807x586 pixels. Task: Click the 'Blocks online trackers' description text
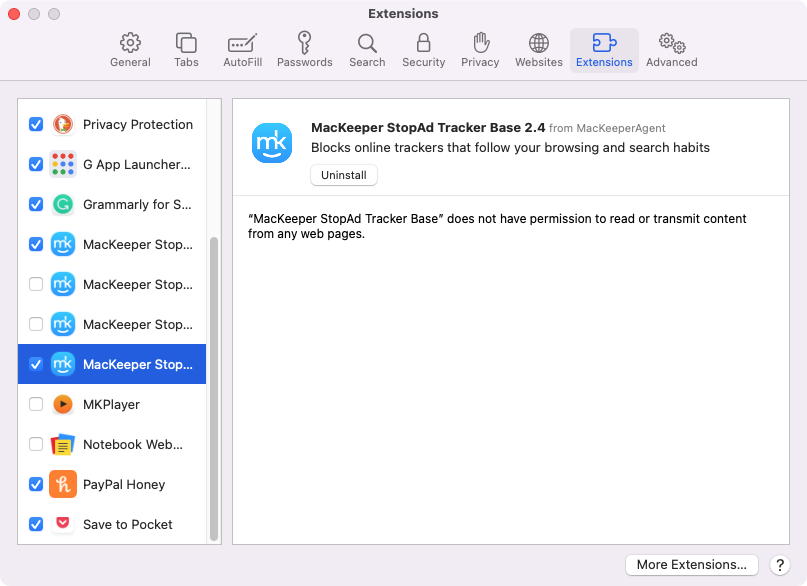510,148
